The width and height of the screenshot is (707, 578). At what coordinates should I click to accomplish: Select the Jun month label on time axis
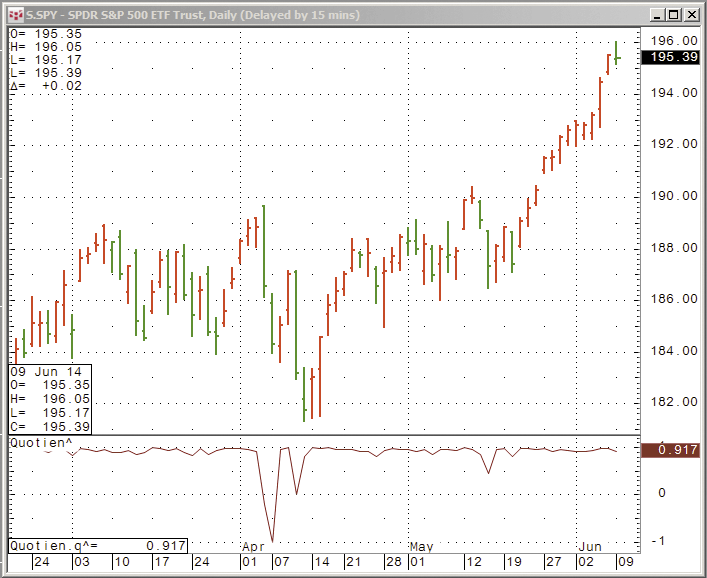click(591, 547)
